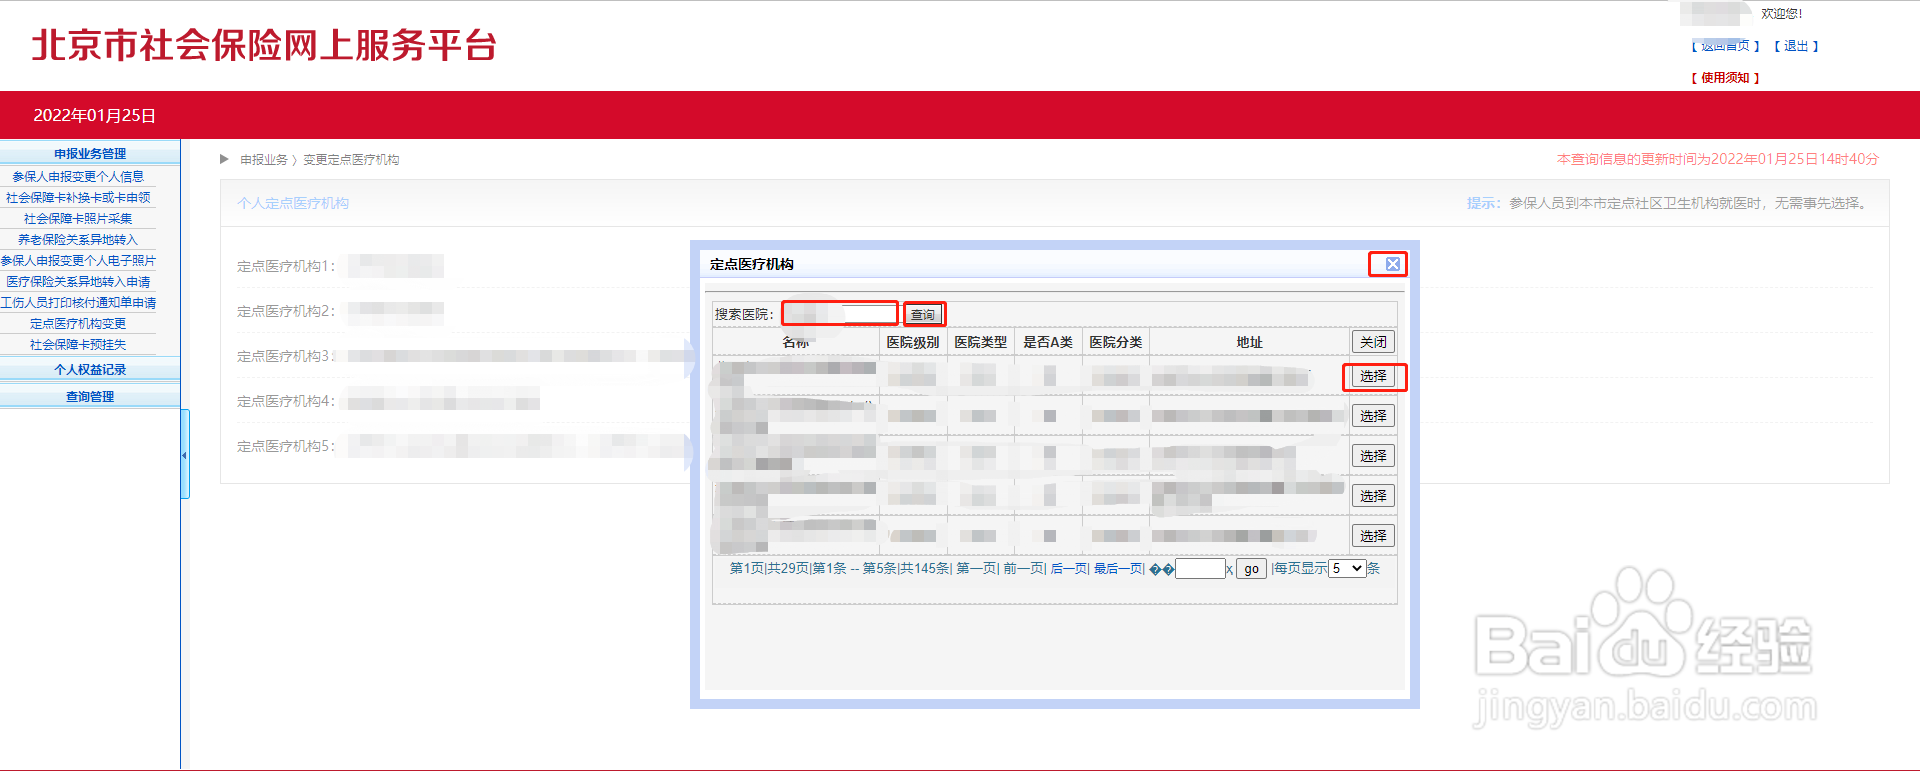Click 申报业务 in the breadcrumb
Viewport: 1920px width, 771px height.
pos(264,159)
